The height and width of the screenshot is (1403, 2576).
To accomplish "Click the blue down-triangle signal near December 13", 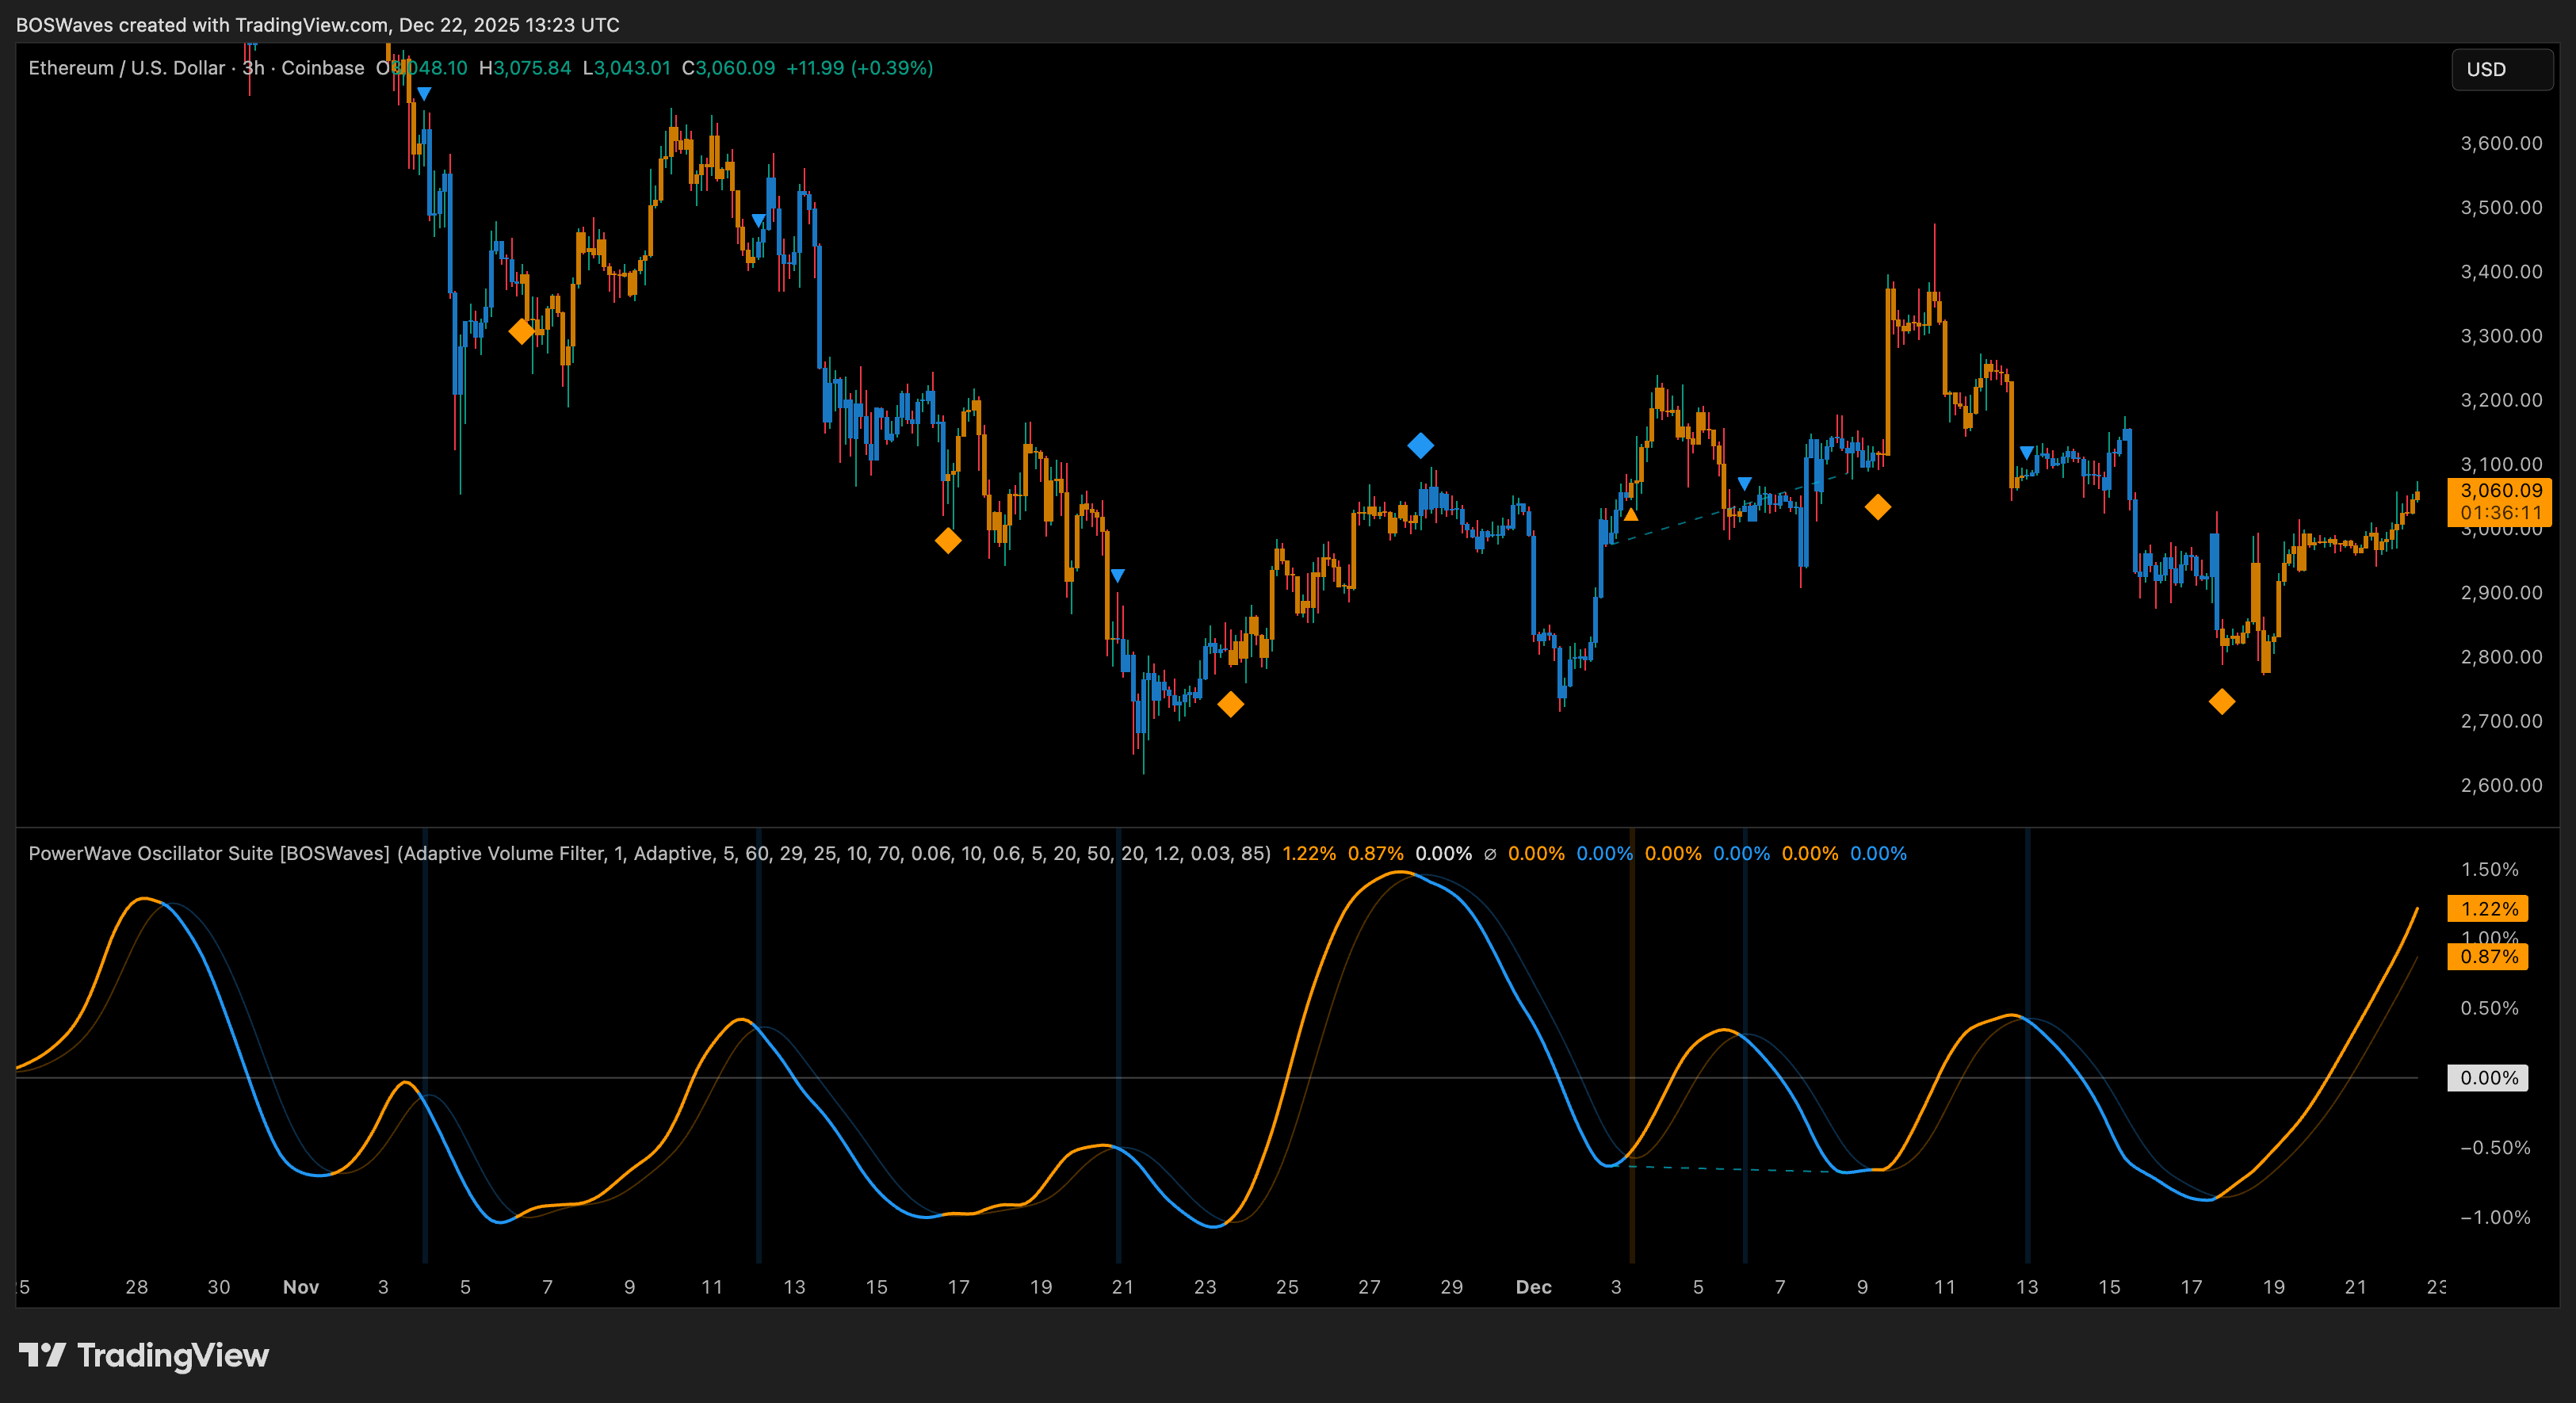I will coord(2026,453).
